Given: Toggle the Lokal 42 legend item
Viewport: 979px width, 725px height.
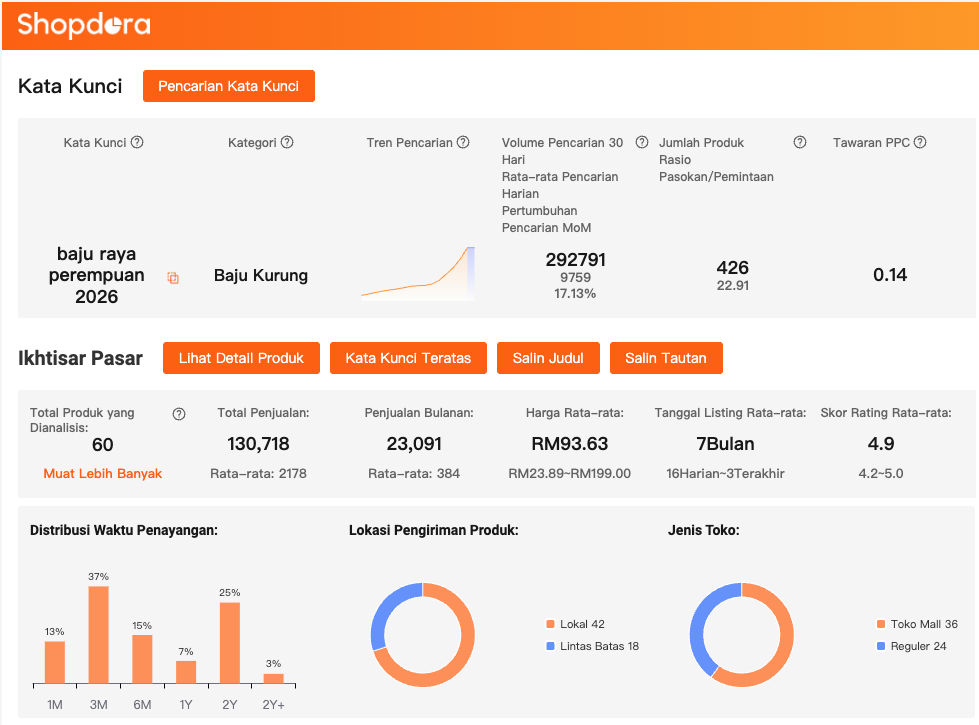Looking at the screenshot, I should point(582,624).
